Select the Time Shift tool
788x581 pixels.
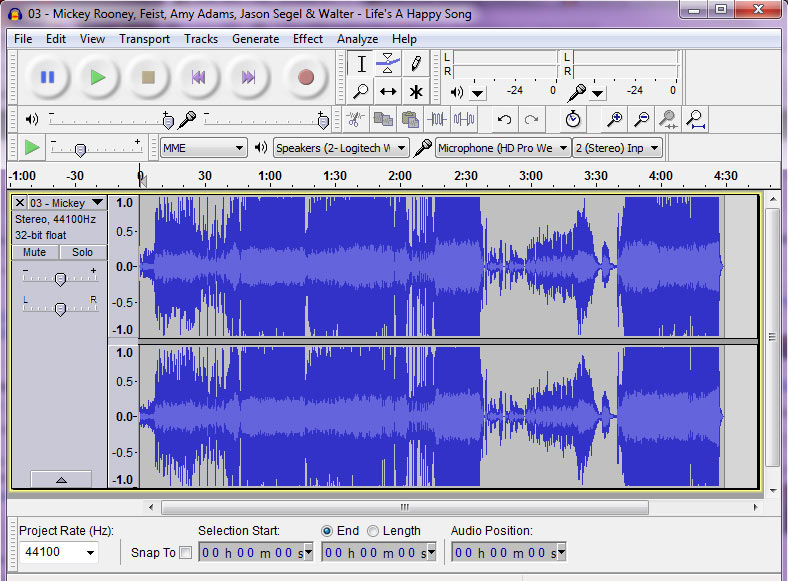tap(388, 91)
